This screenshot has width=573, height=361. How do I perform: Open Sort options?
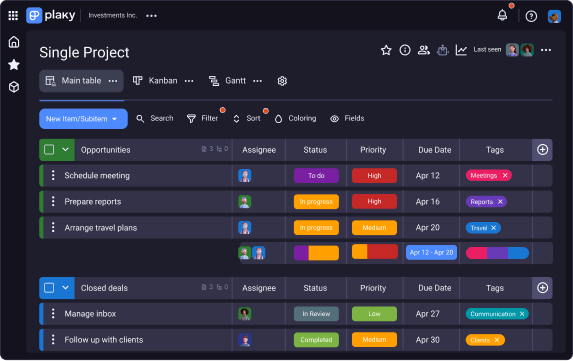coord(247,118)
